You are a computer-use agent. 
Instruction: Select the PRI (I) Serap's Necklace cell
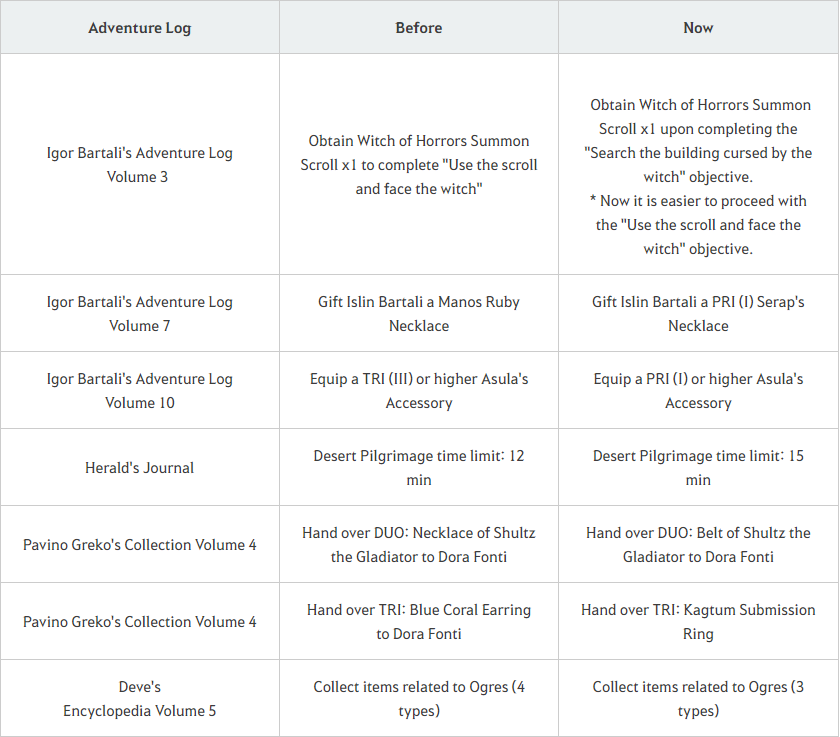[698, 314]
